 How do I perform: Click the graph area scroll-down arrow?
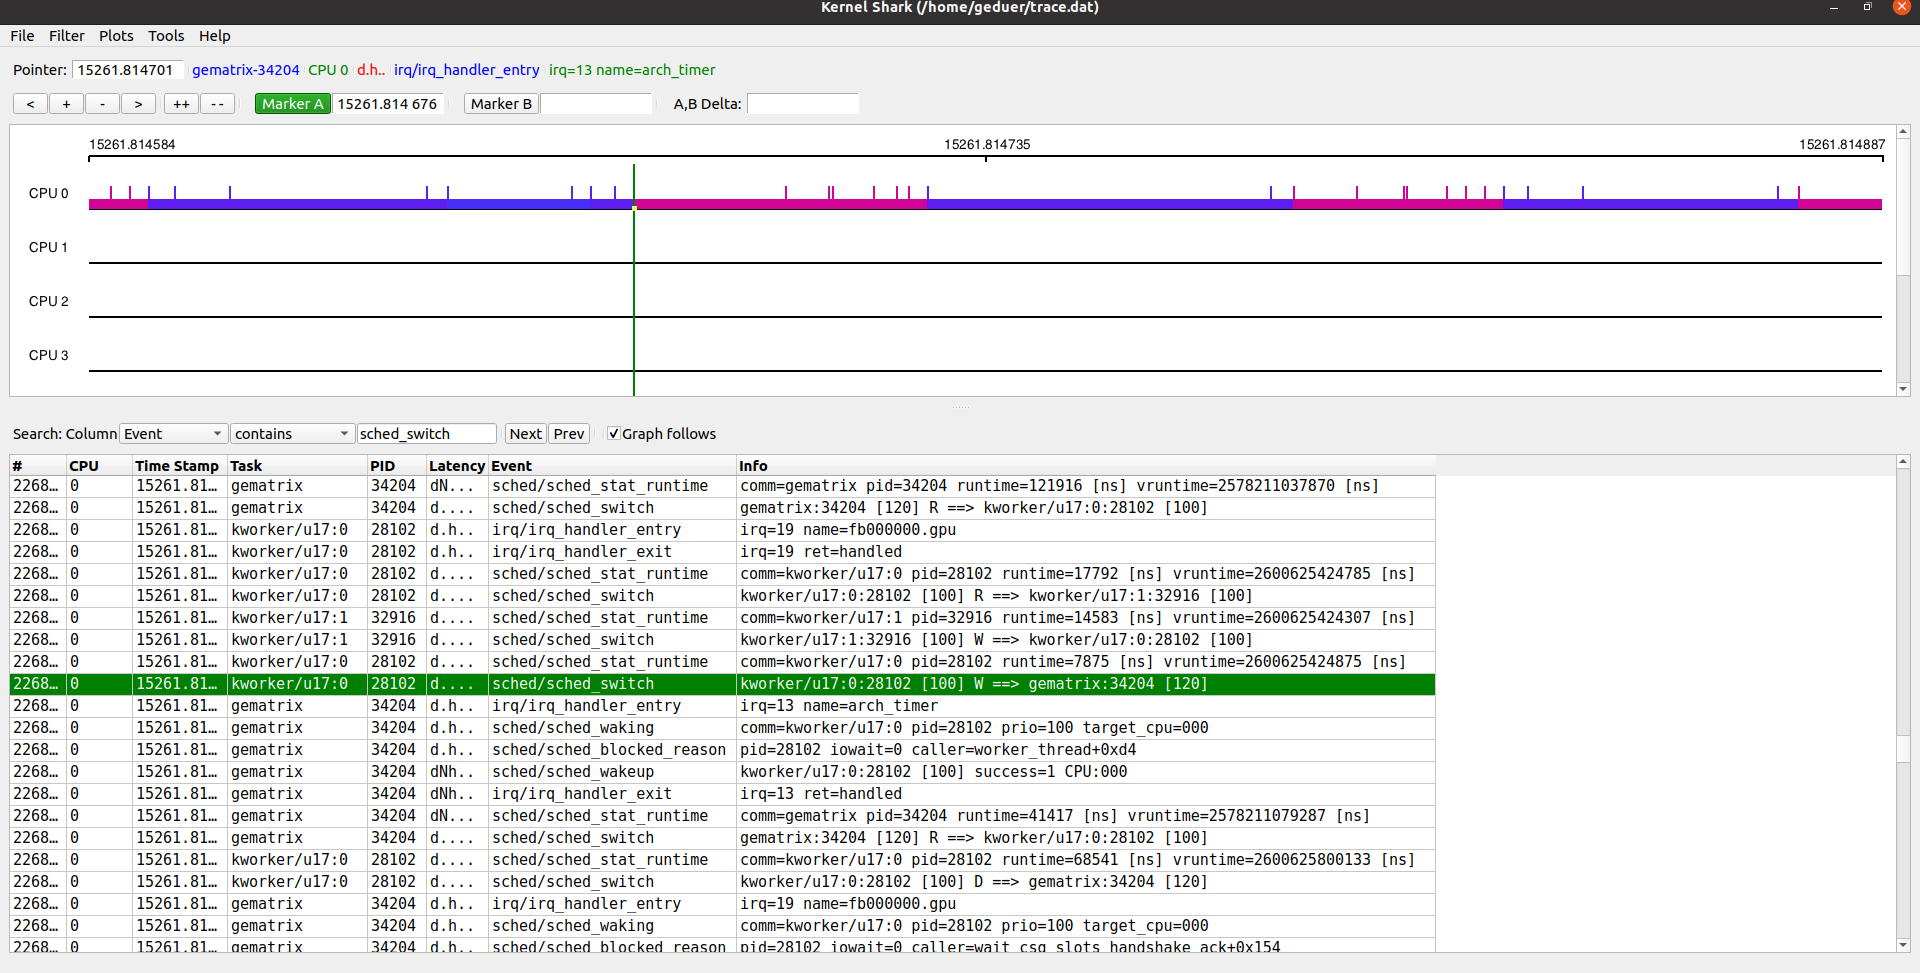(1903, 389)
